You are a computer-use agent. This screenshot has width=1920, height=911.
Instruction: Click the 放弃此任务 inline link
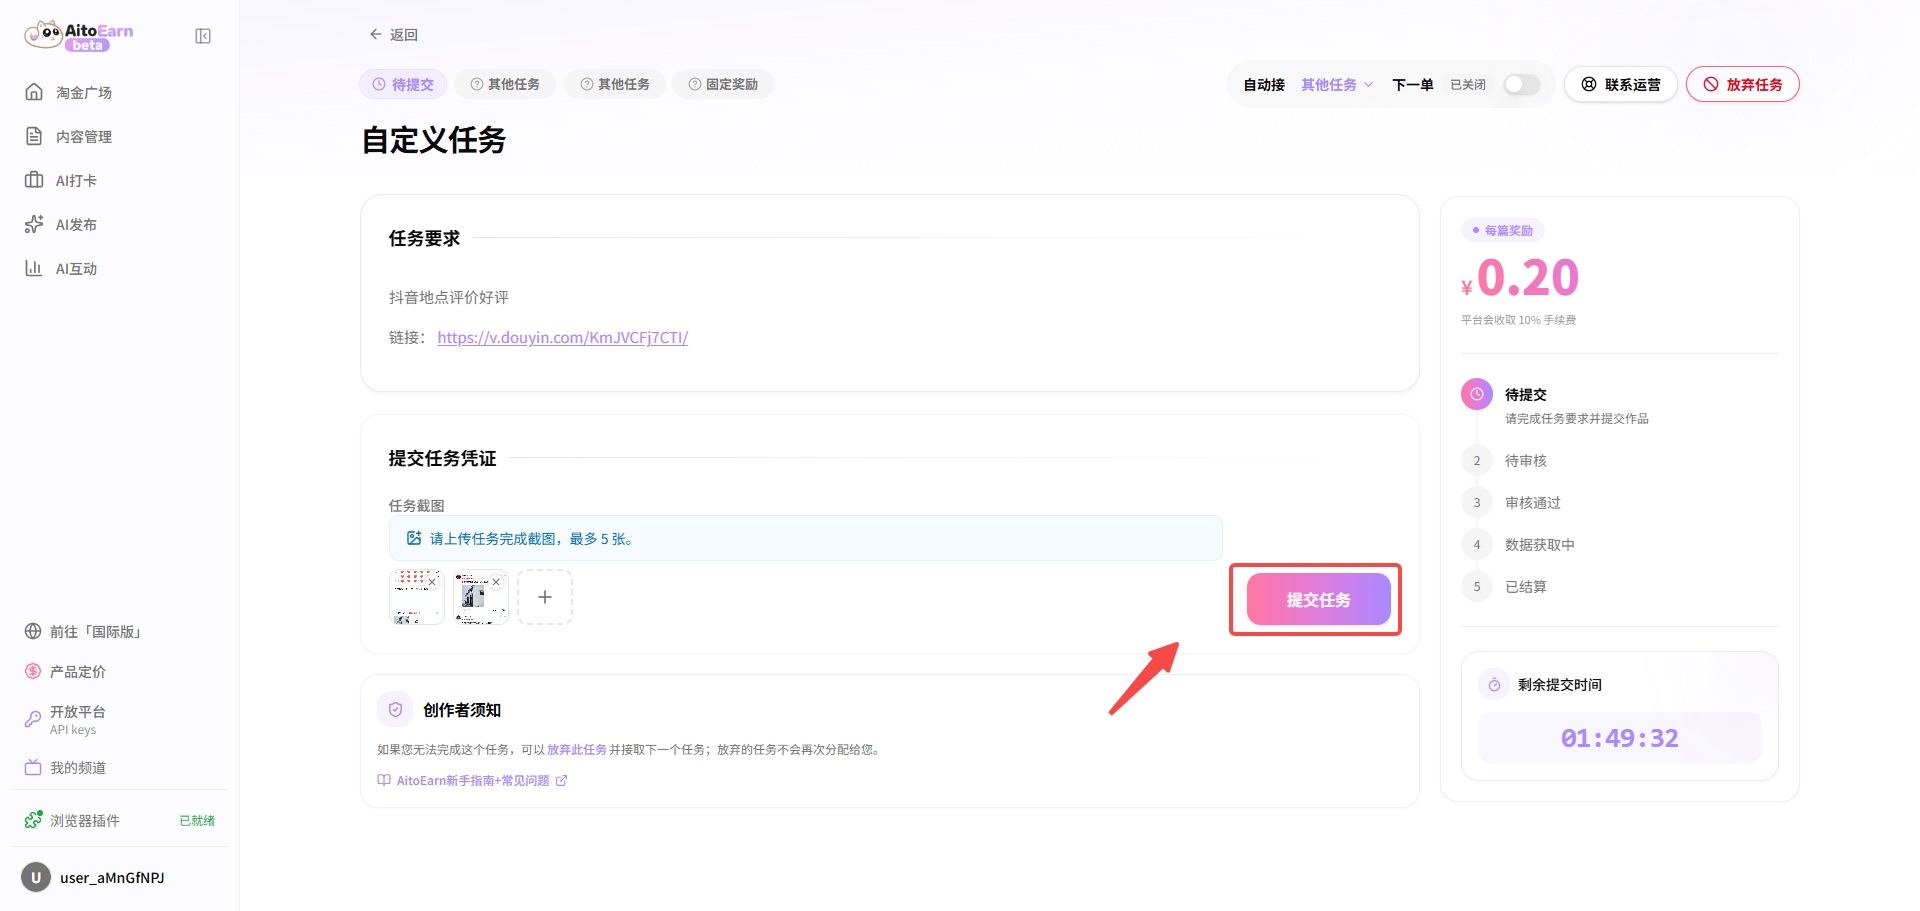(577, 750)
